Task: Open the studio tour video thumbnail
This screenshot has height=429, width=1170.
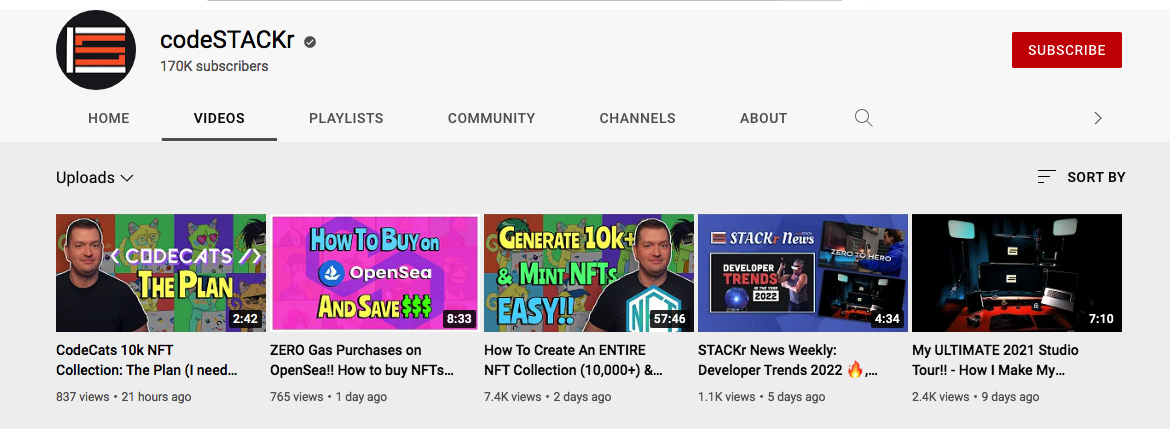Action: click(1017, 272)
